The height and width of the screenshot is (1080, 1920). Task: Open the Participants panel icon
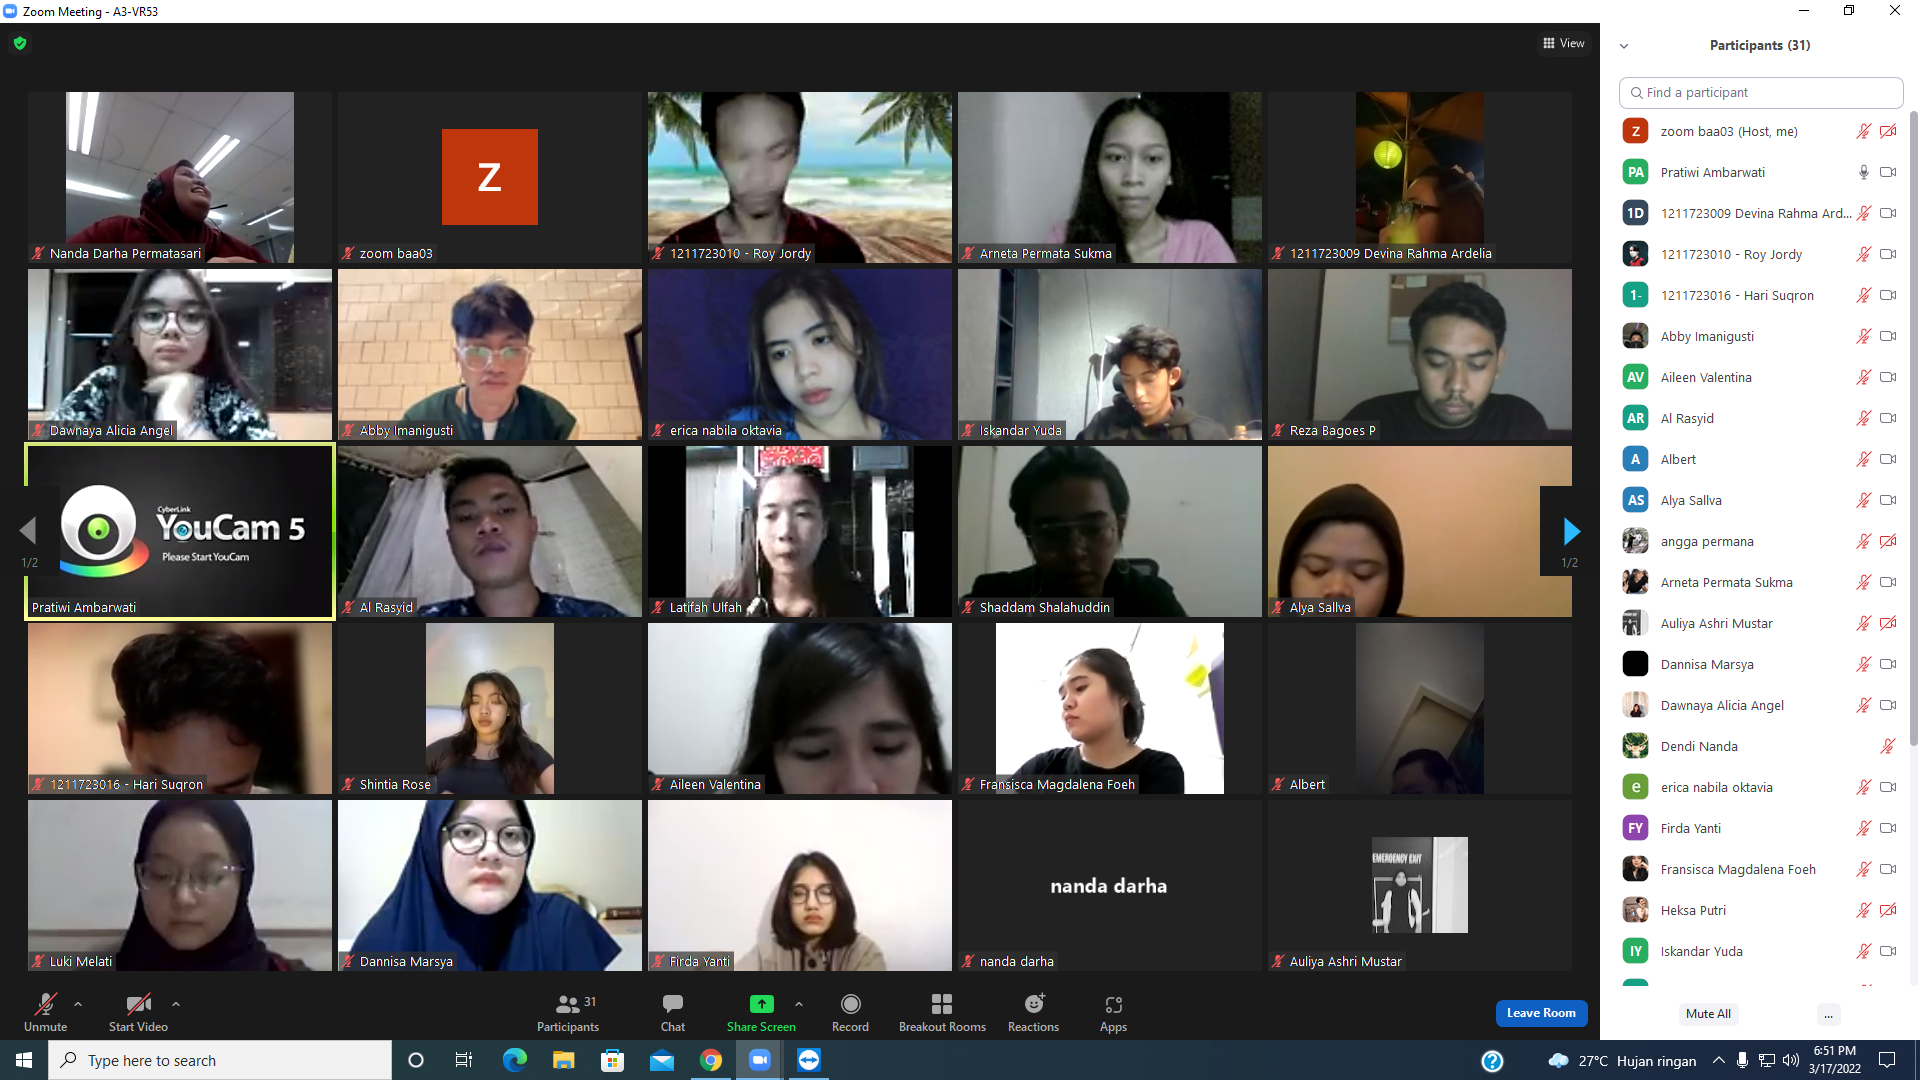pos(568,1004)
